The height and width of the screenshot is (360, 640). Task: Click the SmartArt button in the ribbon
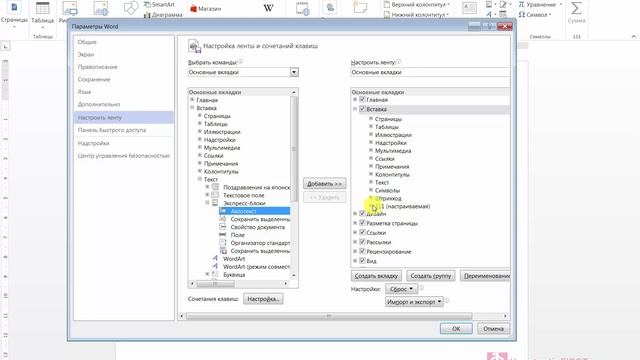point(159,4)
